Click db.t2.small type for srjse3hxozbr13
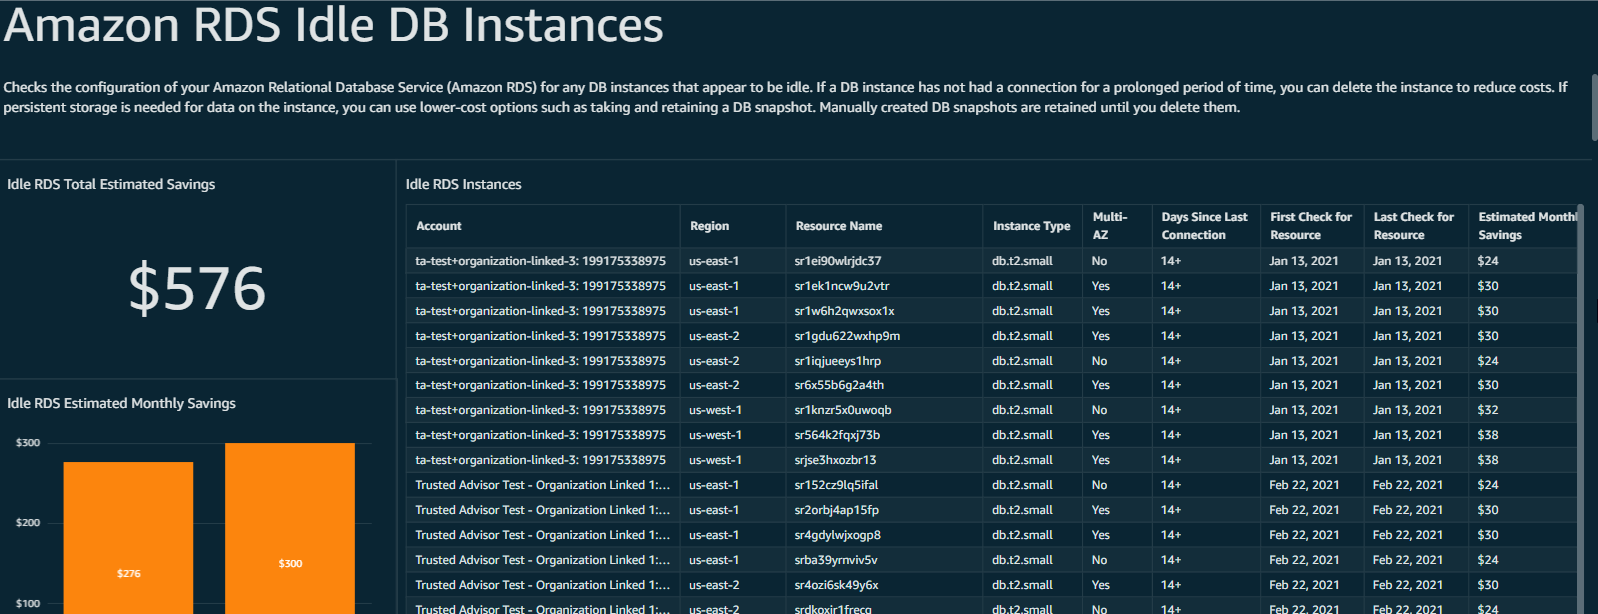 (x=1022, y=460)
